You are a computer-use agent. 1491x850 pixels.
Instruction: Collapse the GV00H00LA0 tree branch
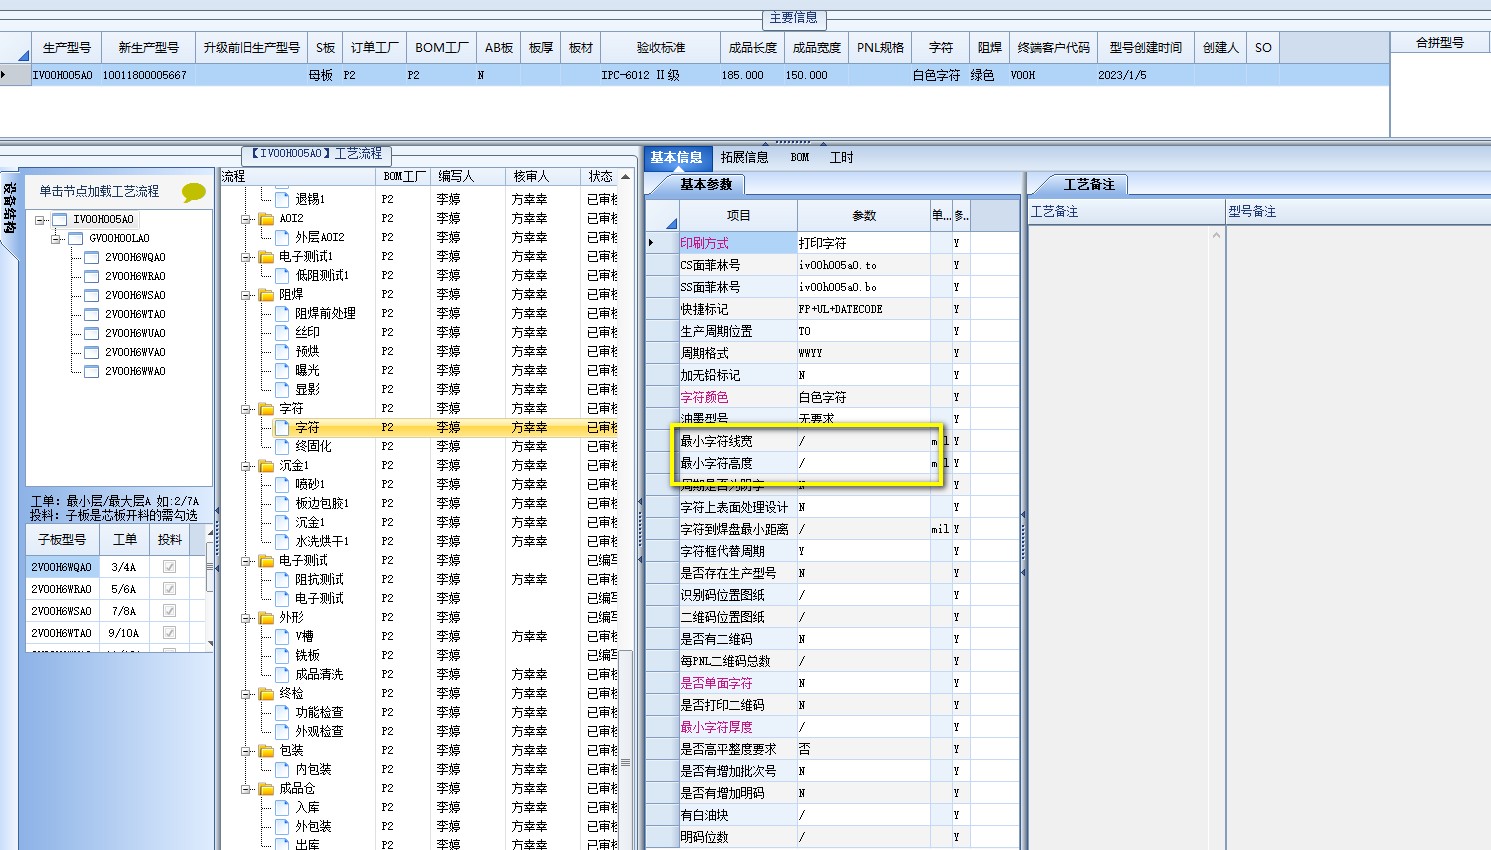56,239
